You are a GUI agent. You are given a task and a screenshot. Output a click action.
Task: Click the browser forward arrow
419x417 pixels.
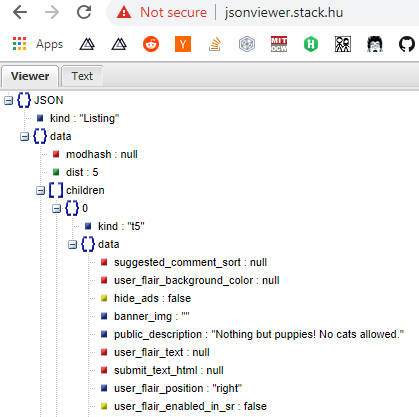coord(52,13)
